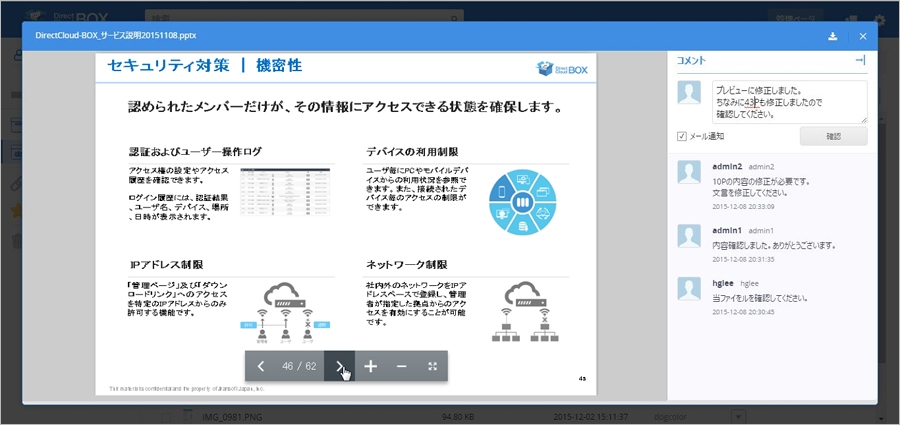This screenshot has width=900, height=425.
Task: Collapse the comment panel arrow icon
Action: pos(860,60)
